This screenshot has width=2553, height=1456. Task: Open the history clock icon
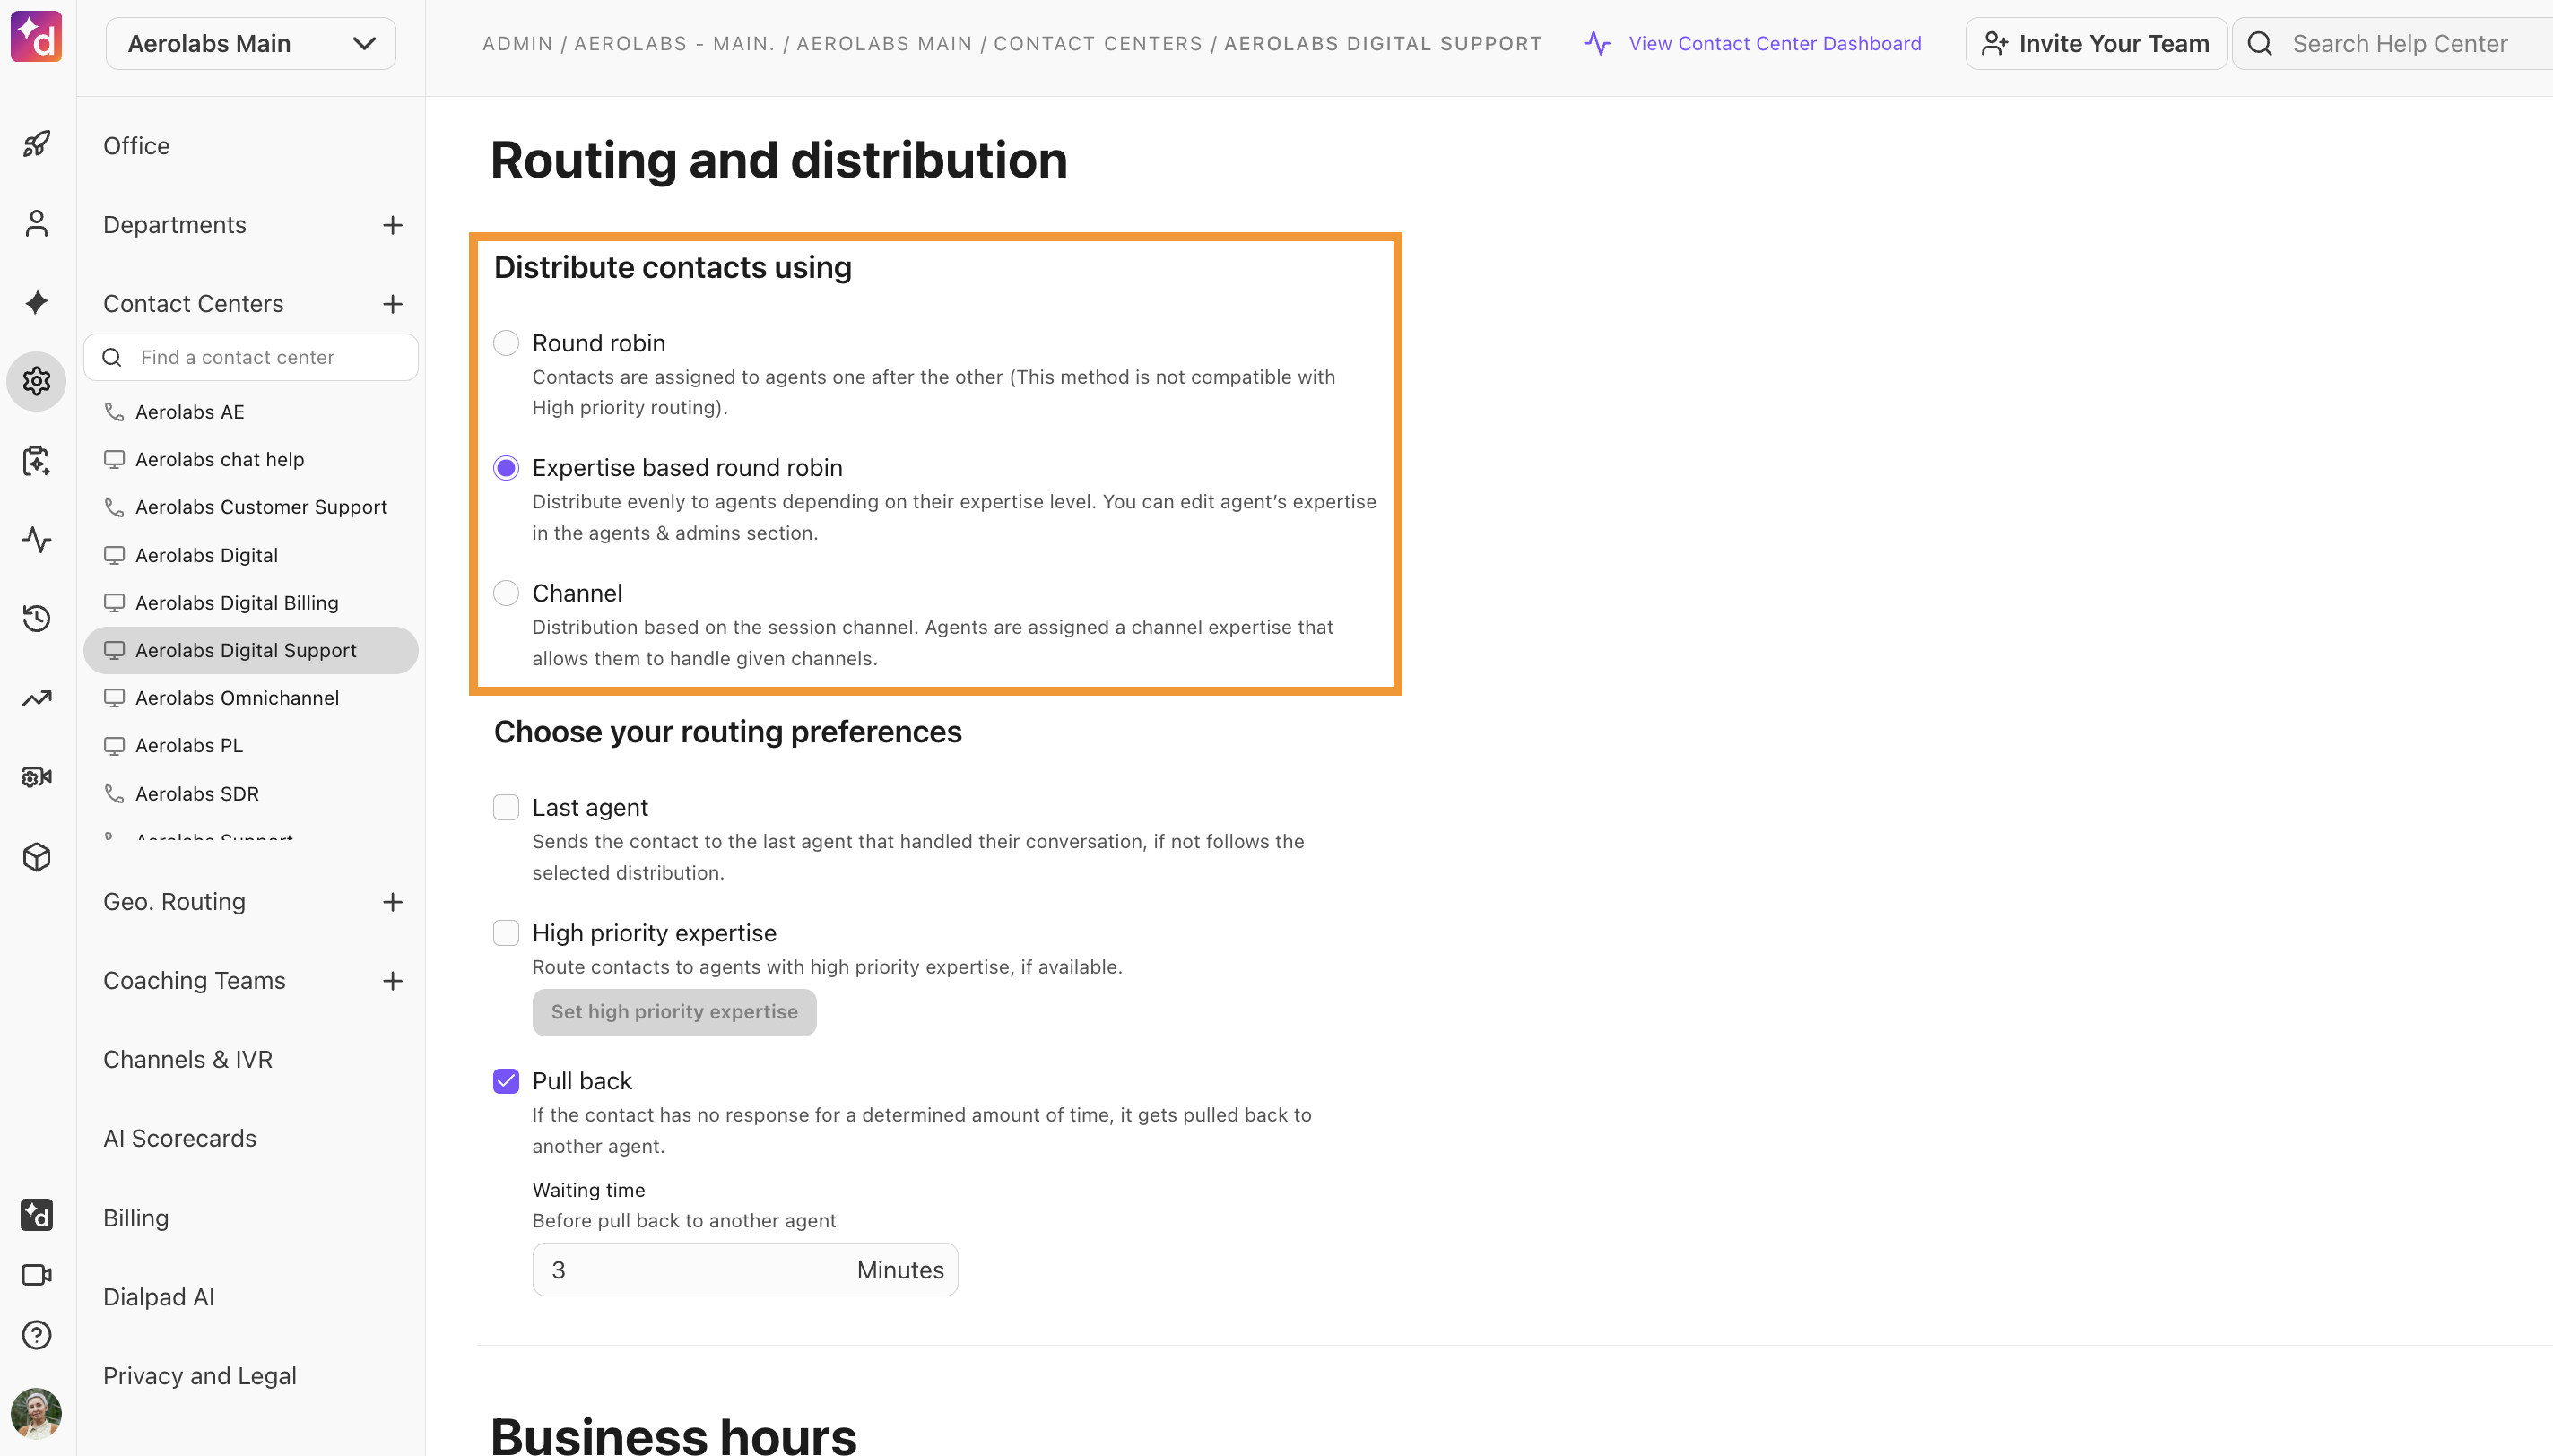(37, 618)
